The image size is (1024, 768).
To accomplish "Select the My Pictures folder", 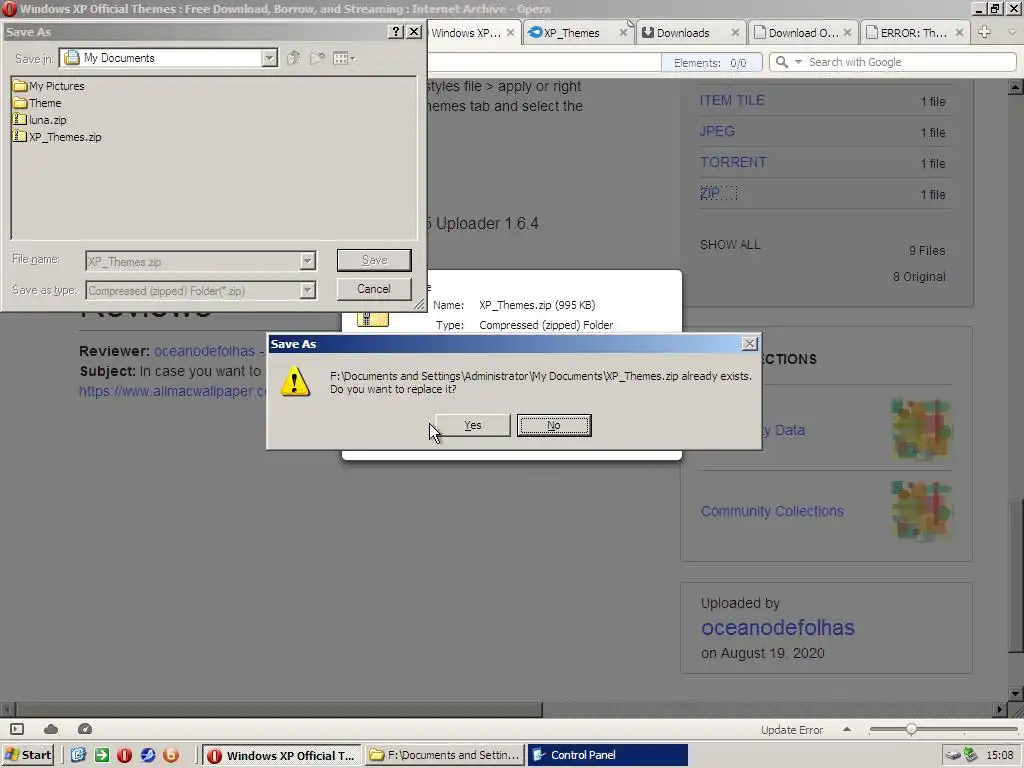I will click(49, 86).
